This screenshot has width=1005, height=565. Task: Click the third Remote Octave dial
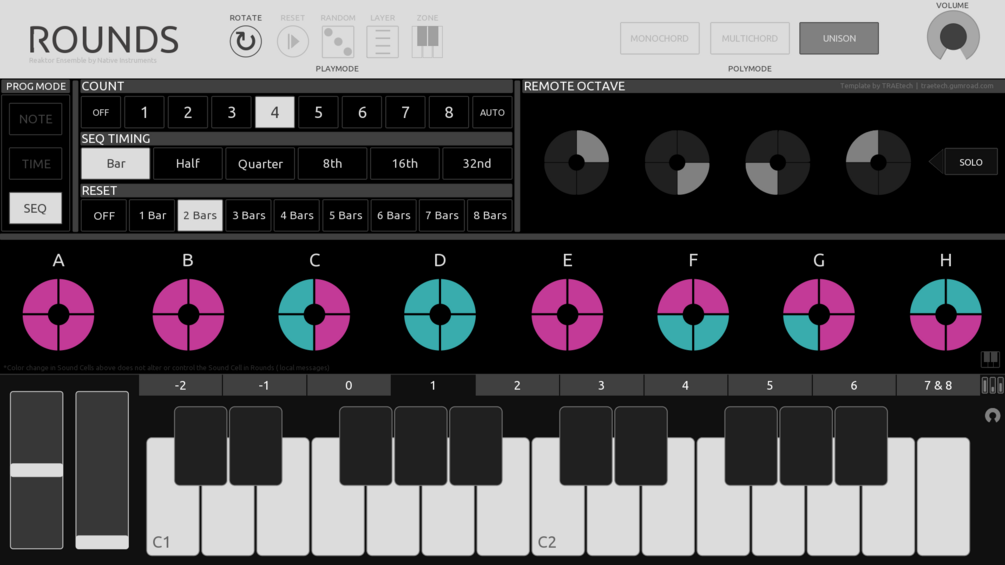pos(777,162)
